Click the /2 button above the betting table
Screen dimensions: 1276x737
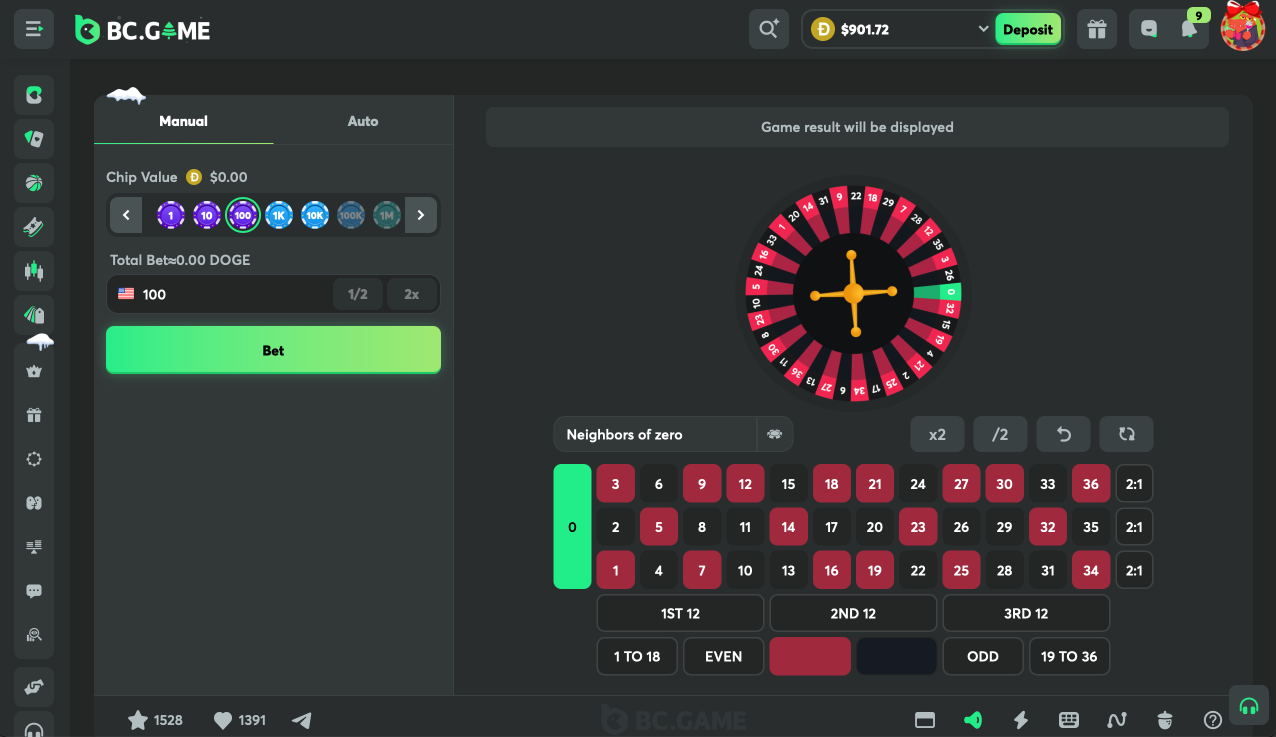coord(1000,435)
